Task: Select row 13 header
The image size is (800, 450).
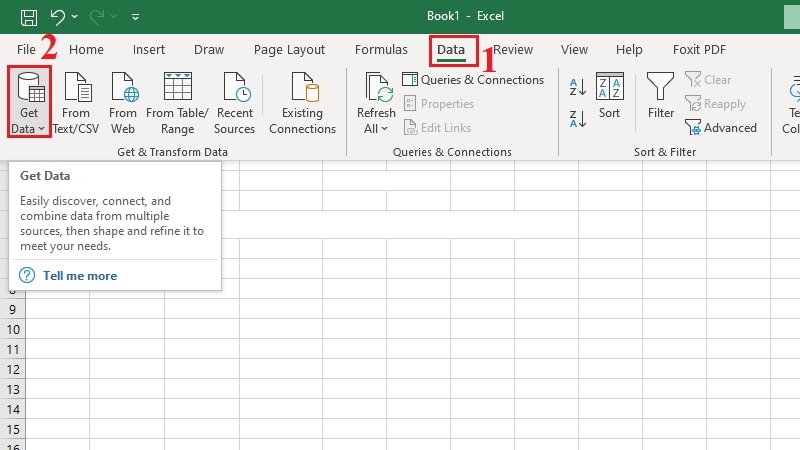Action: click(x=13, y=389)
